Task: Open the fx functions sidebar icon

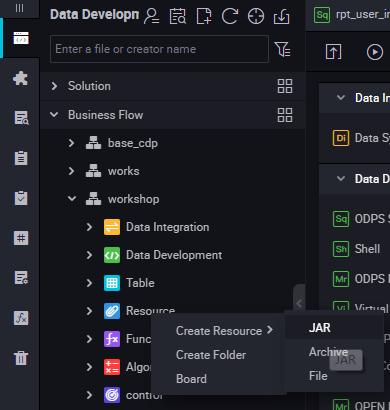Action: 21,318
